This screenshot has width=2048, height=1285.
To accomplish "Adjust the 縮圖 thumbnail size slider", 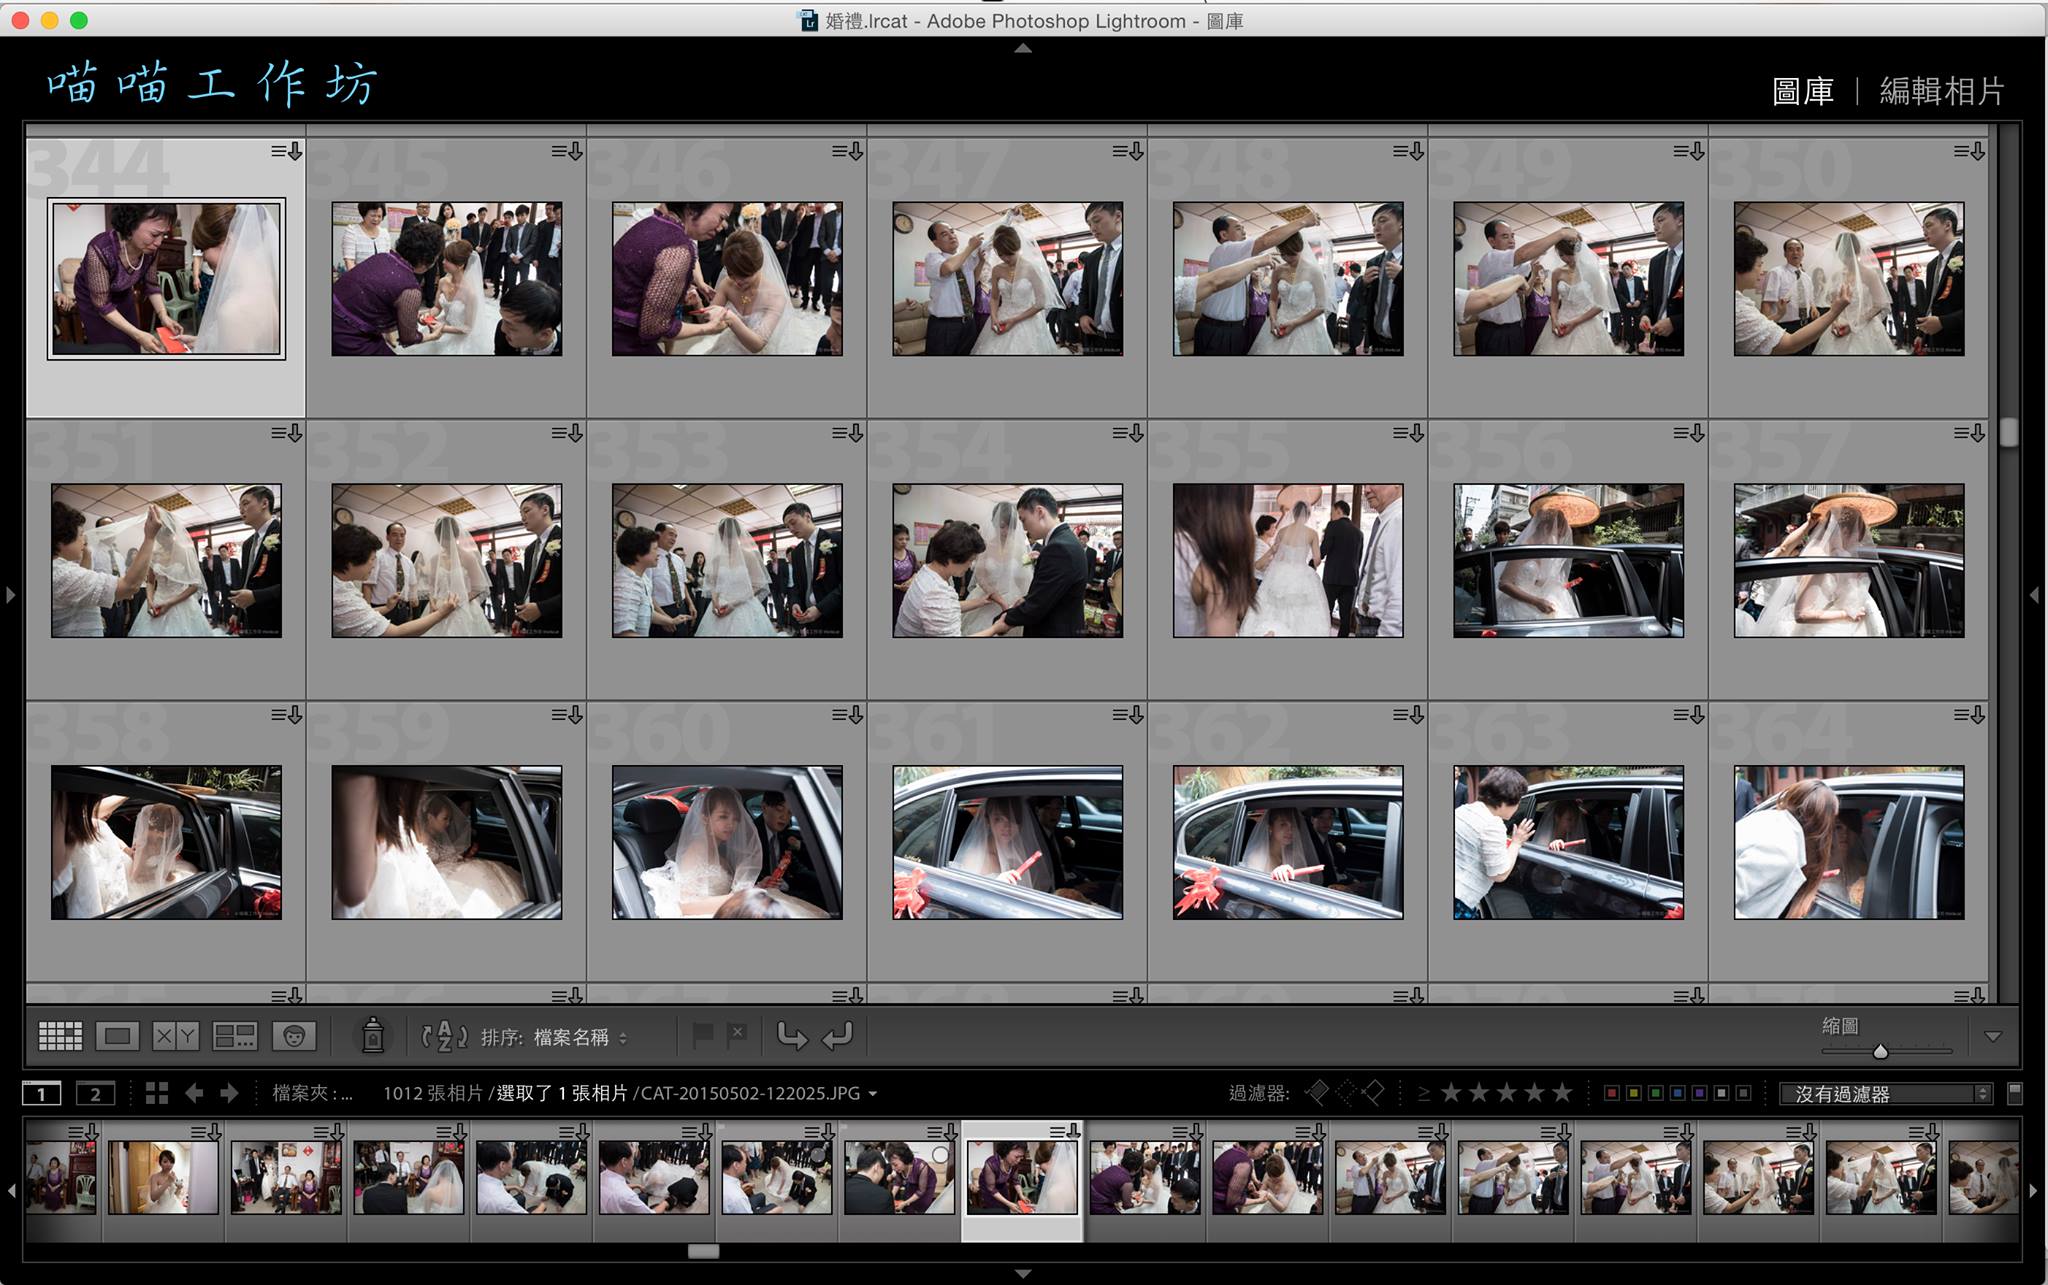I will pyautogui.click(x=1880, y=1051).
